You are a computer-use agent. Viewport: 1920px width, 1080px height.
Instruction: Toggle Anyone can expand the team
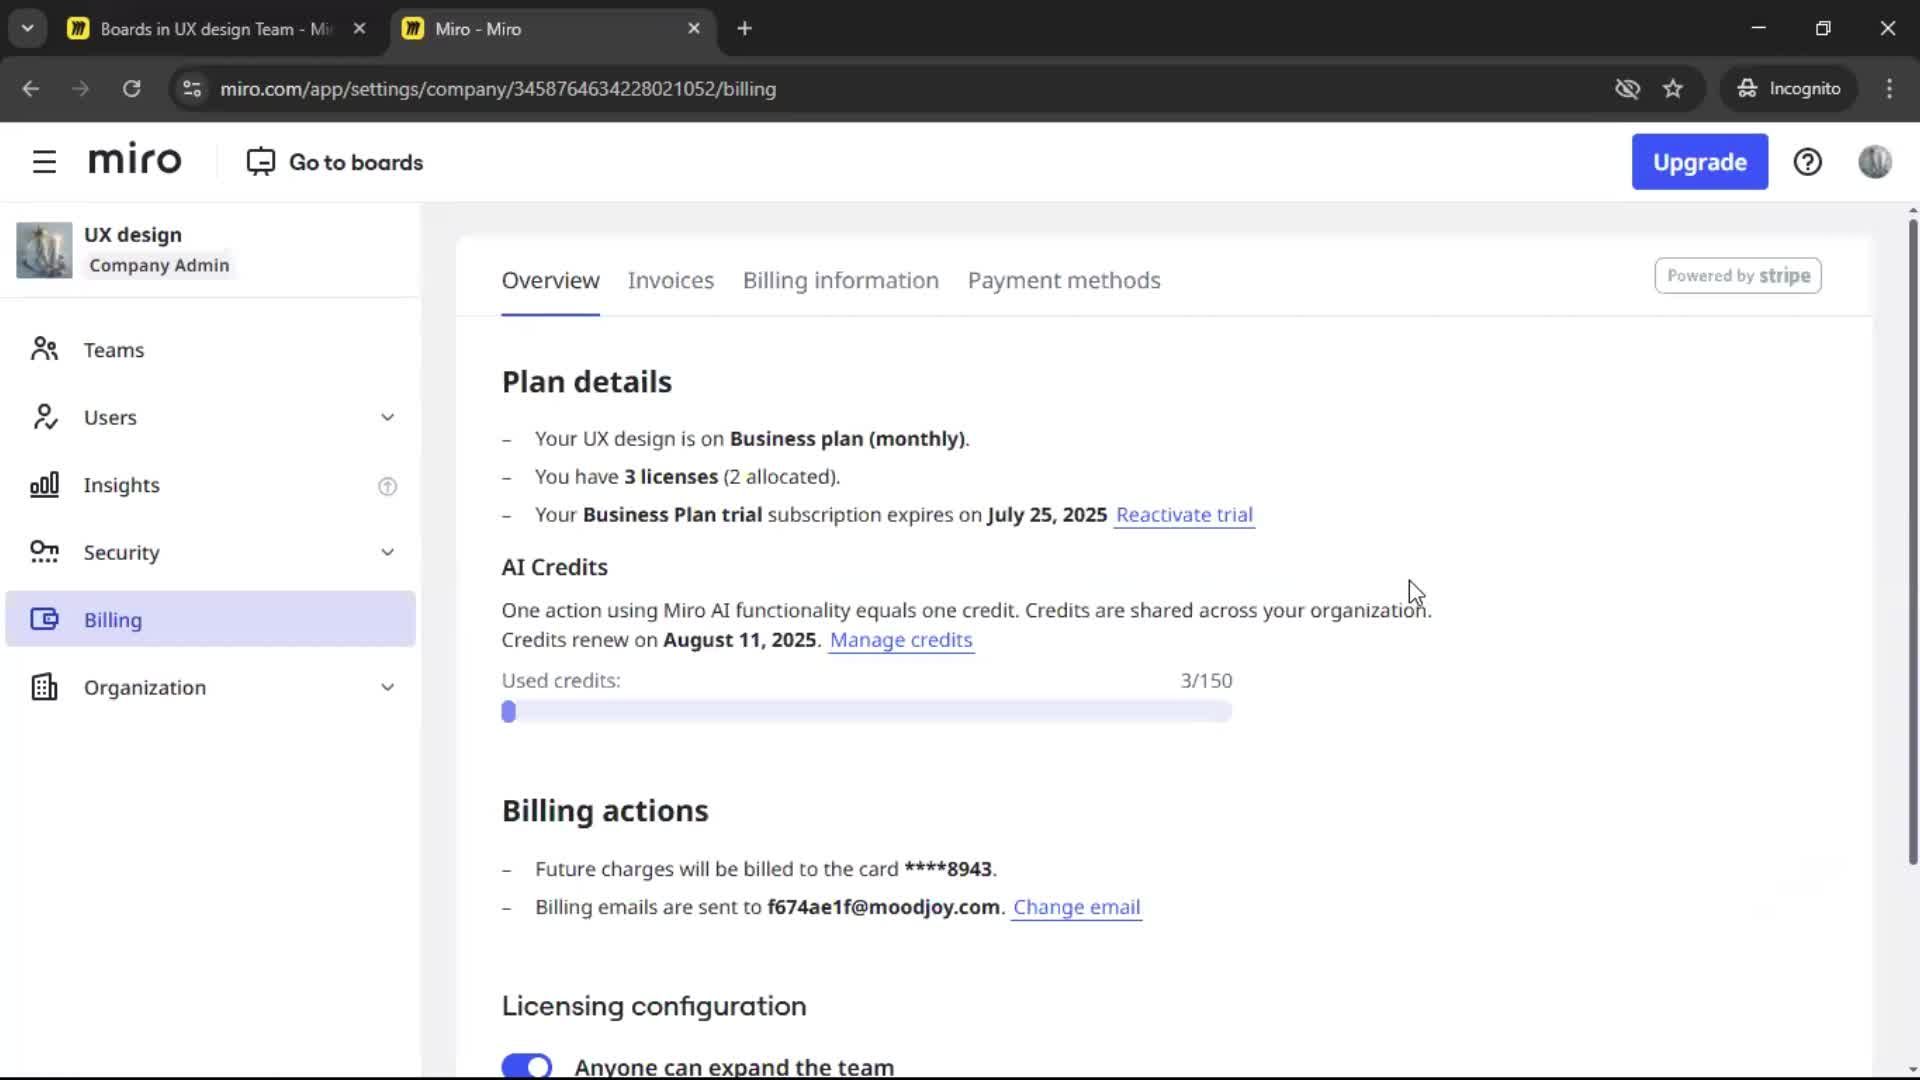point(526,1066)
